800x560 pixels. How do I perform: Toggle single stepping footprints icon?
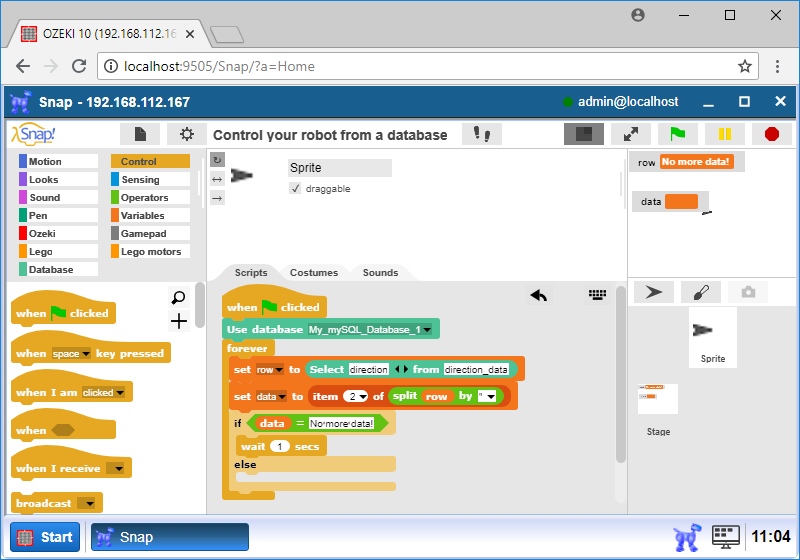coord(482,134)
